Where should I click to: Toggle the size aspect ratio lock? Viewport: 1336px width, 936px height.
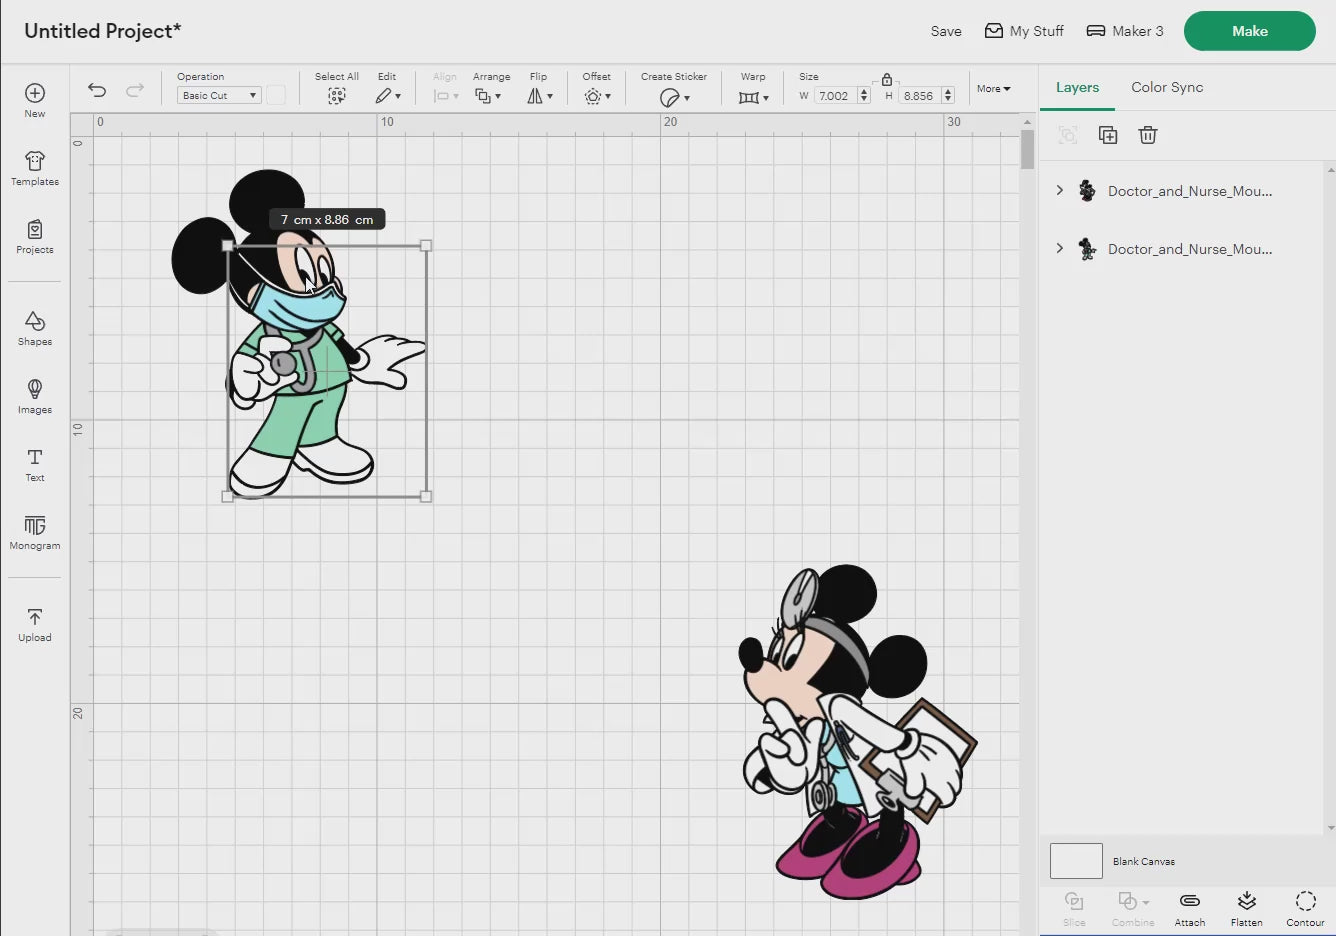[x=887, y=79]
